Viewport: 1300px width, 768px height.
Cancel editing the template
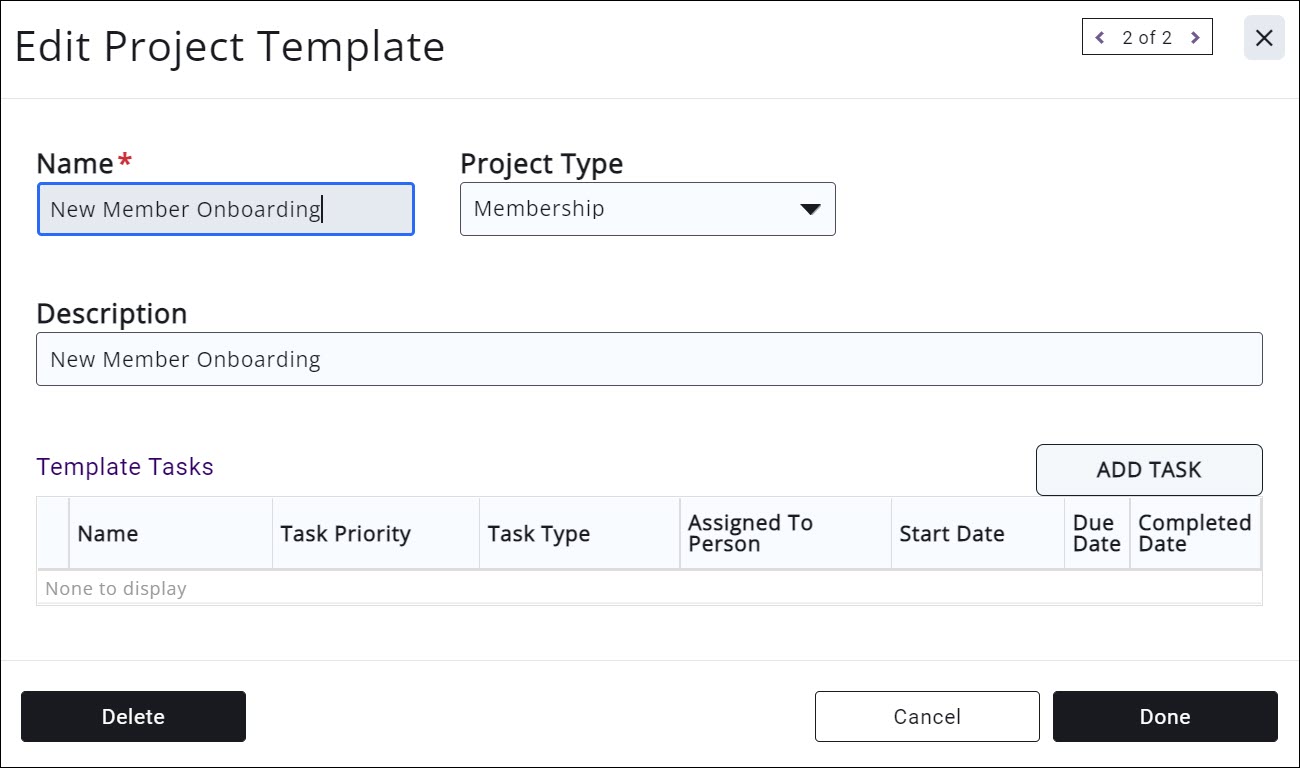tap(927, 717)
